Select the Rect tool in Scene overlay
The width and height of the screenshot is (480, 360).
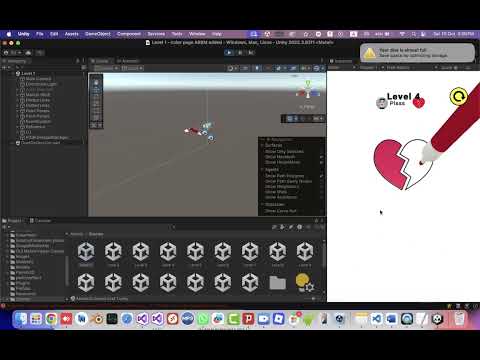click(96, 111)
